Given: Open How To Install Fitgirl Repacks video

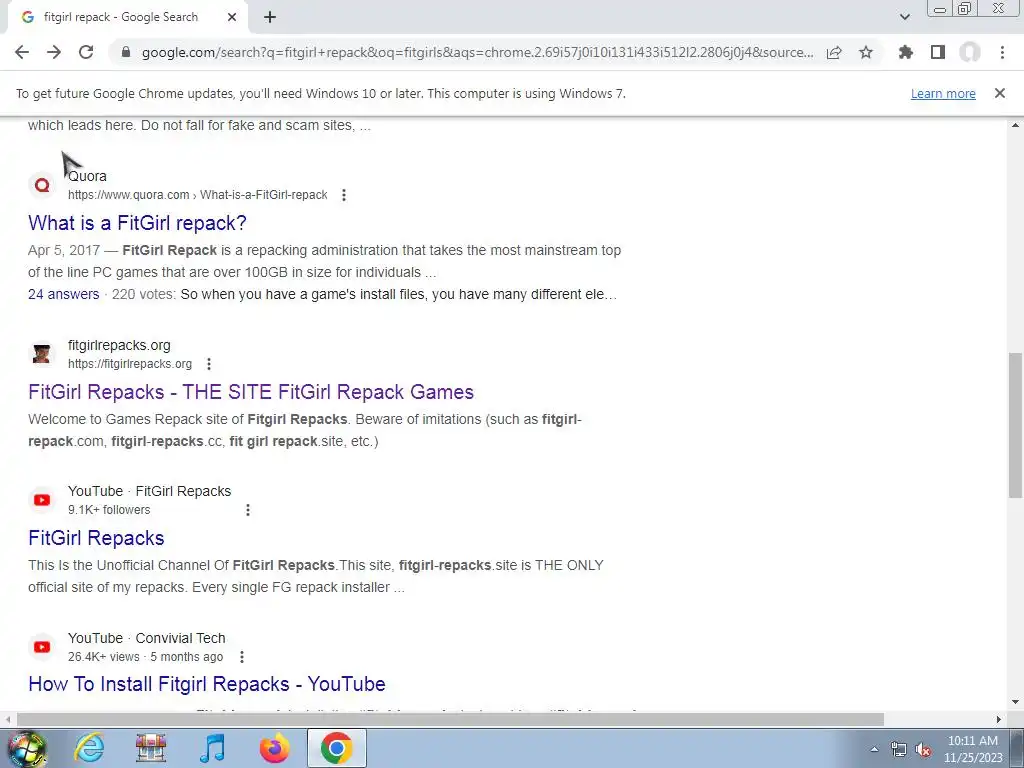Looking at the screenshot, I should 206,684.
